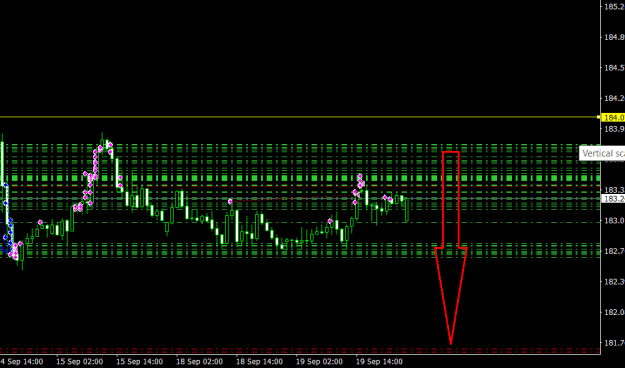Image resolution: width=625 pixels, height=368 pixels.
Task: Click the 185.2 price scale value
Action: [615, 7]
